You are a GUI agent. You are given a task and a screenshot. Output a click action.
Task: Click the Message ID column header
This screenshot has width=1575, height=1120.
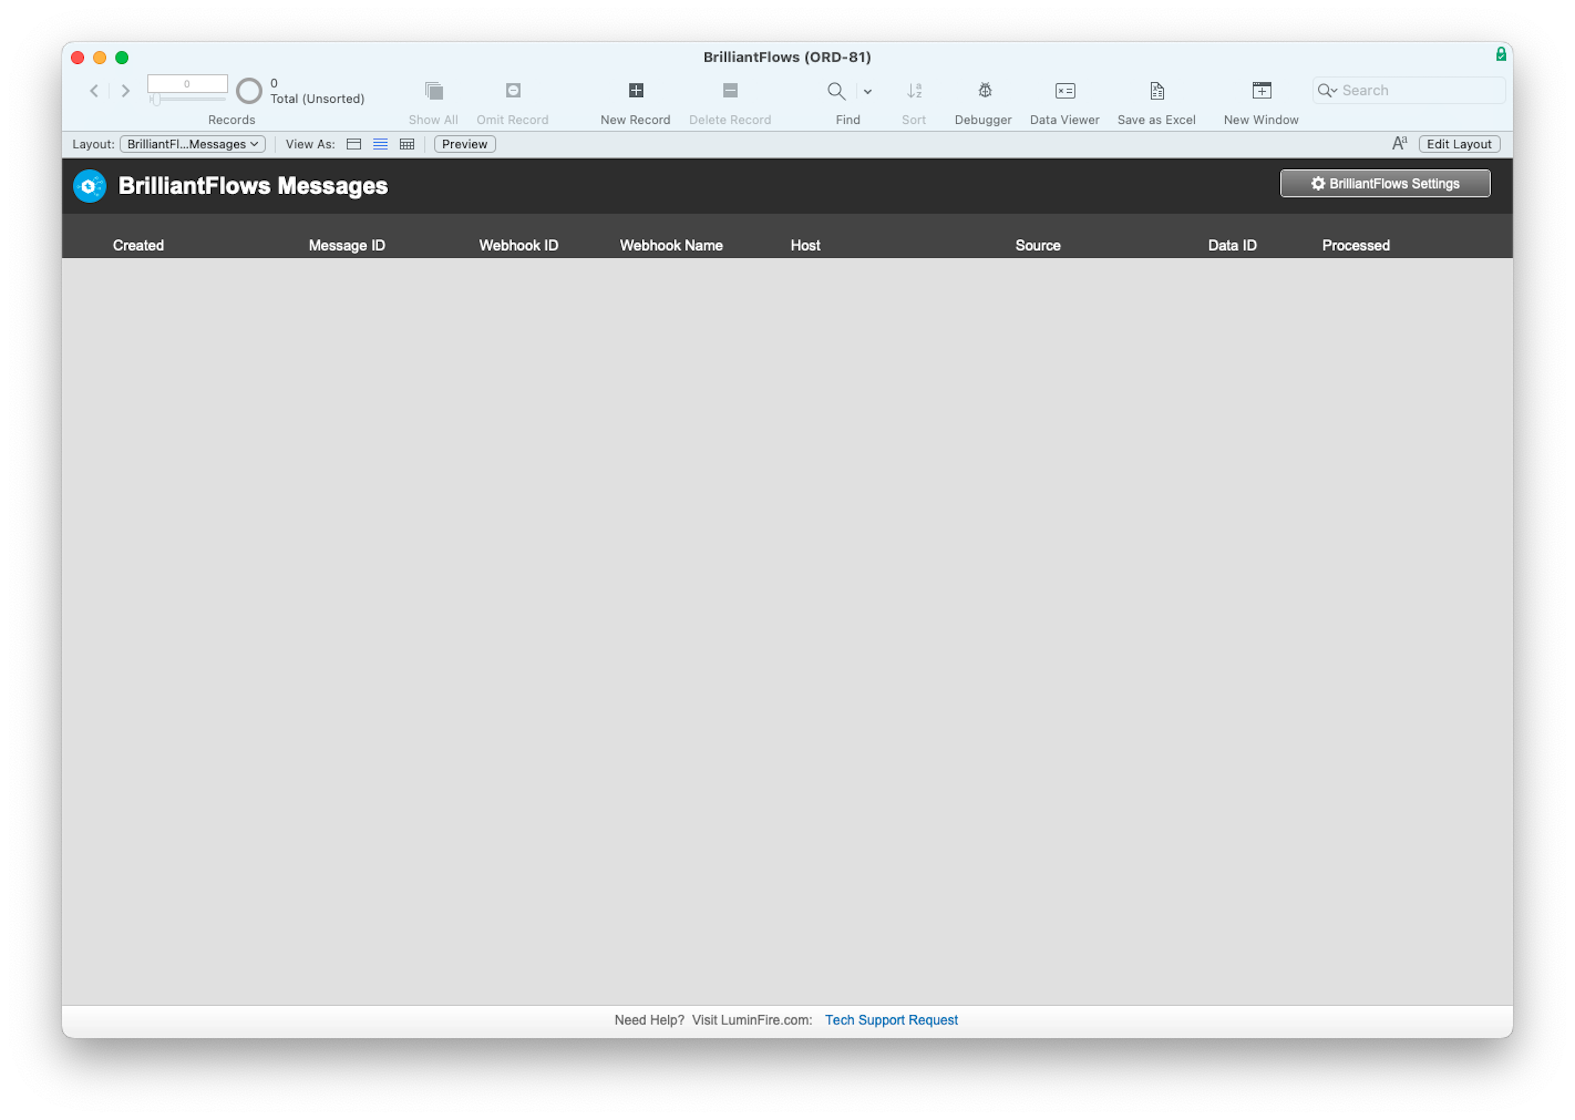click(x=347, y=245)
